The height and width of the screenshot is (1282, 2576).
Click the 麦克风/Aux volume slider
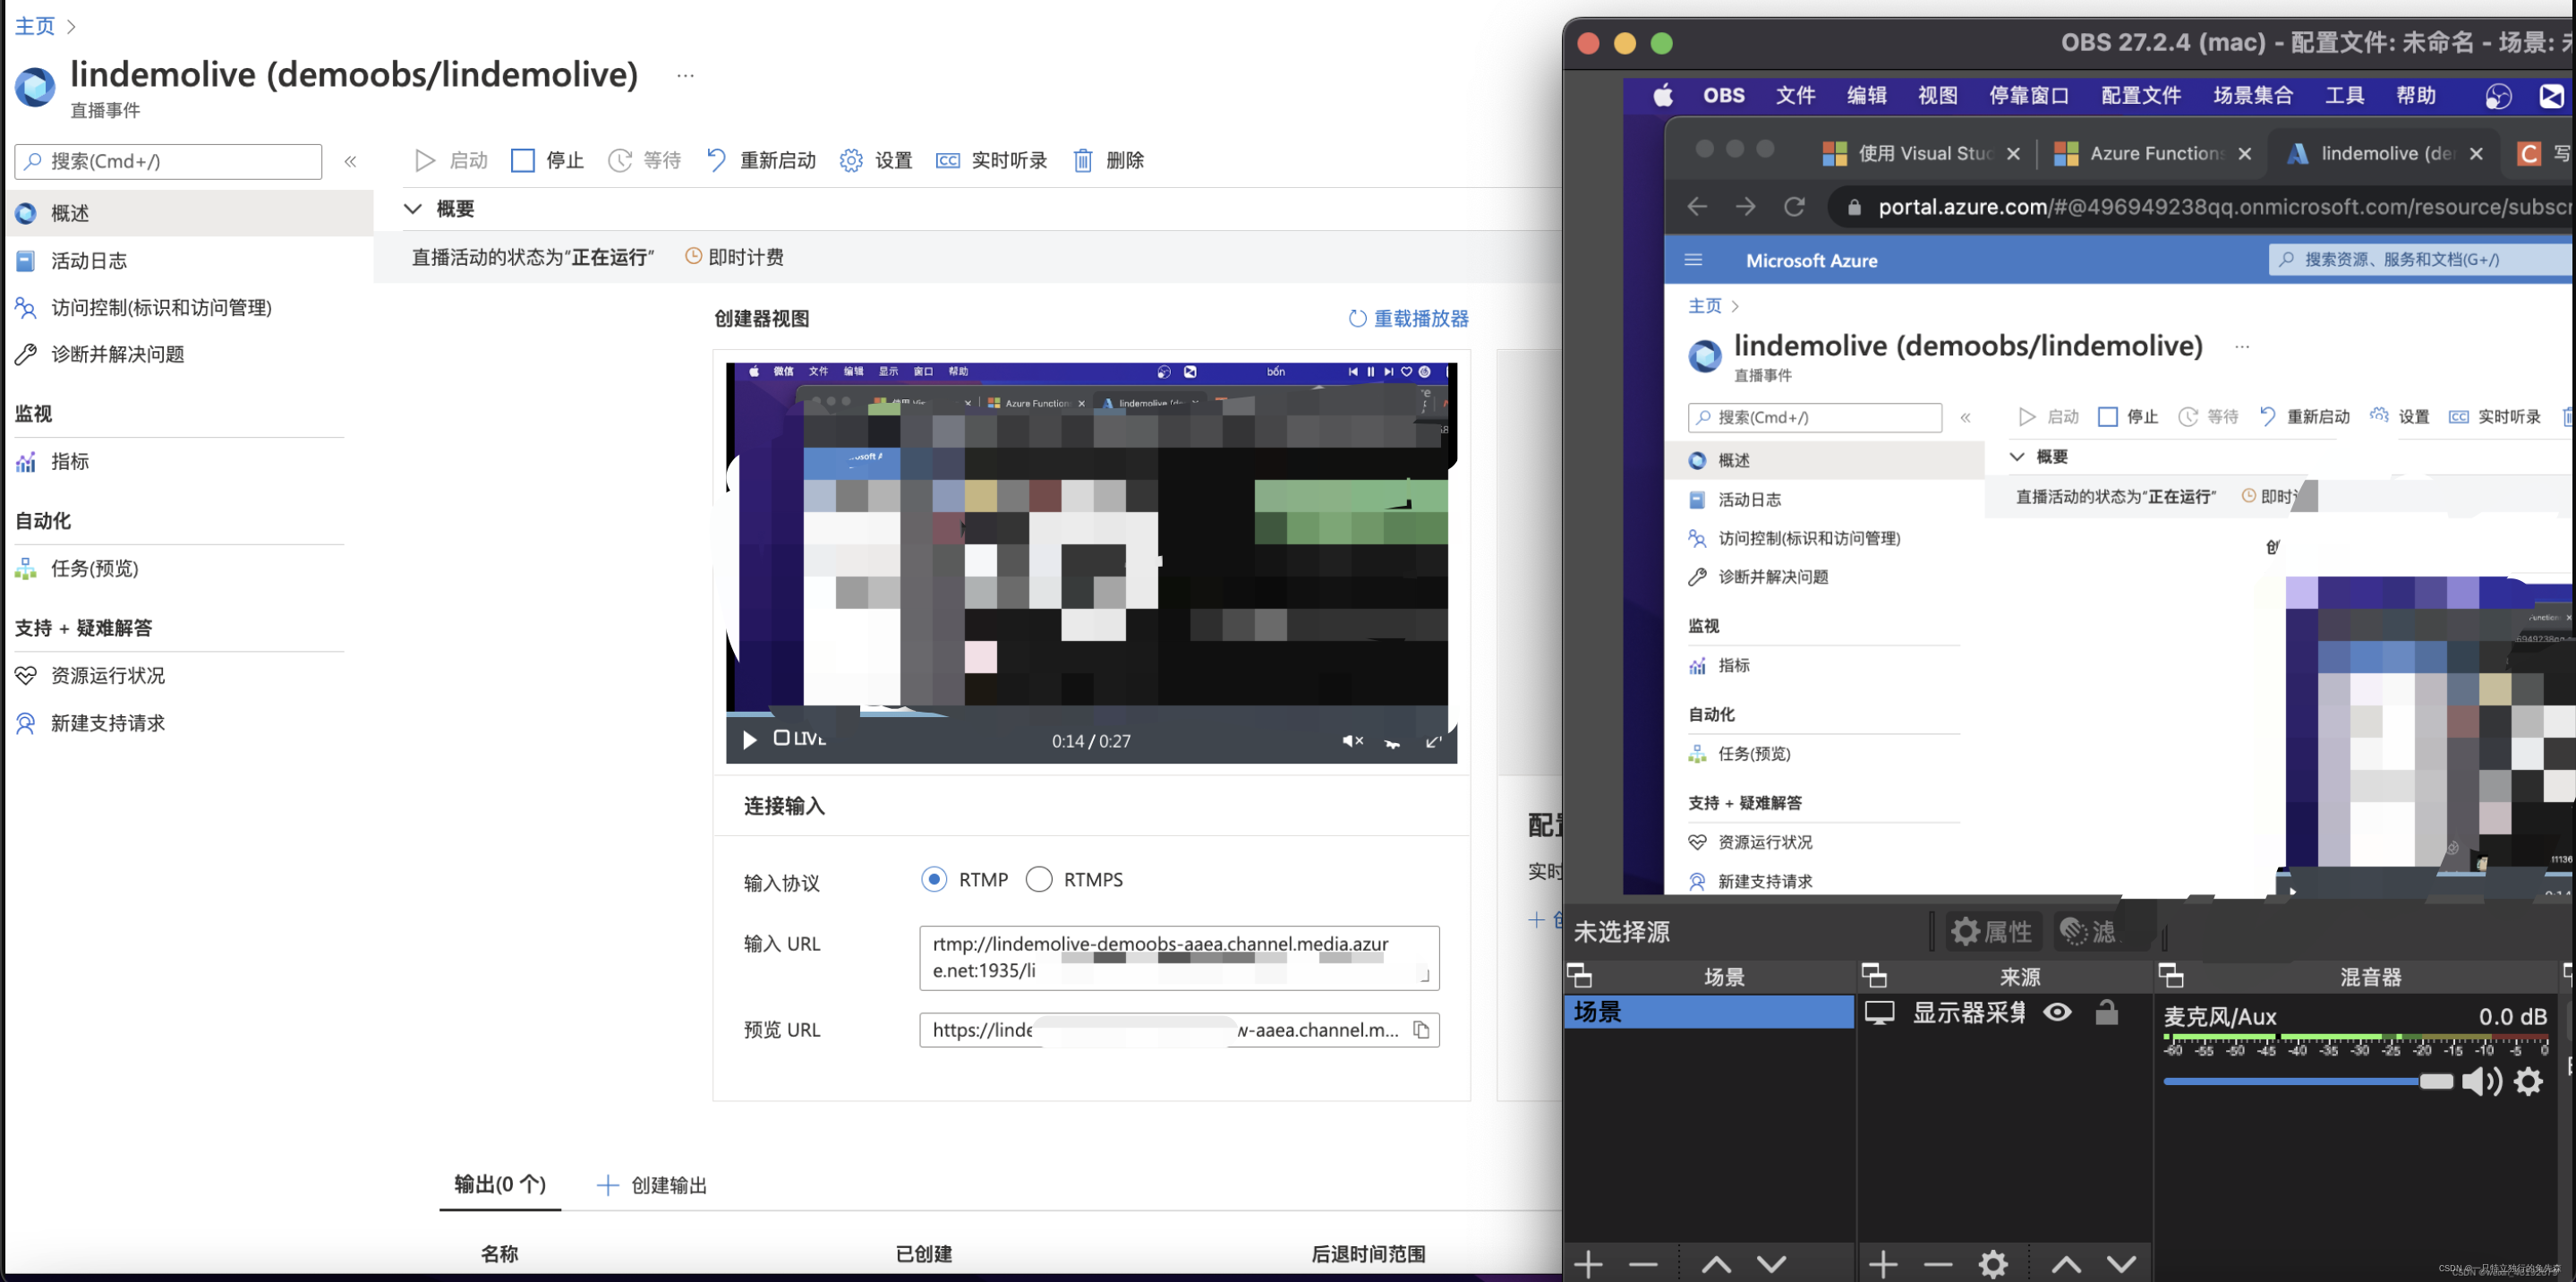tap(2307, 1082)
